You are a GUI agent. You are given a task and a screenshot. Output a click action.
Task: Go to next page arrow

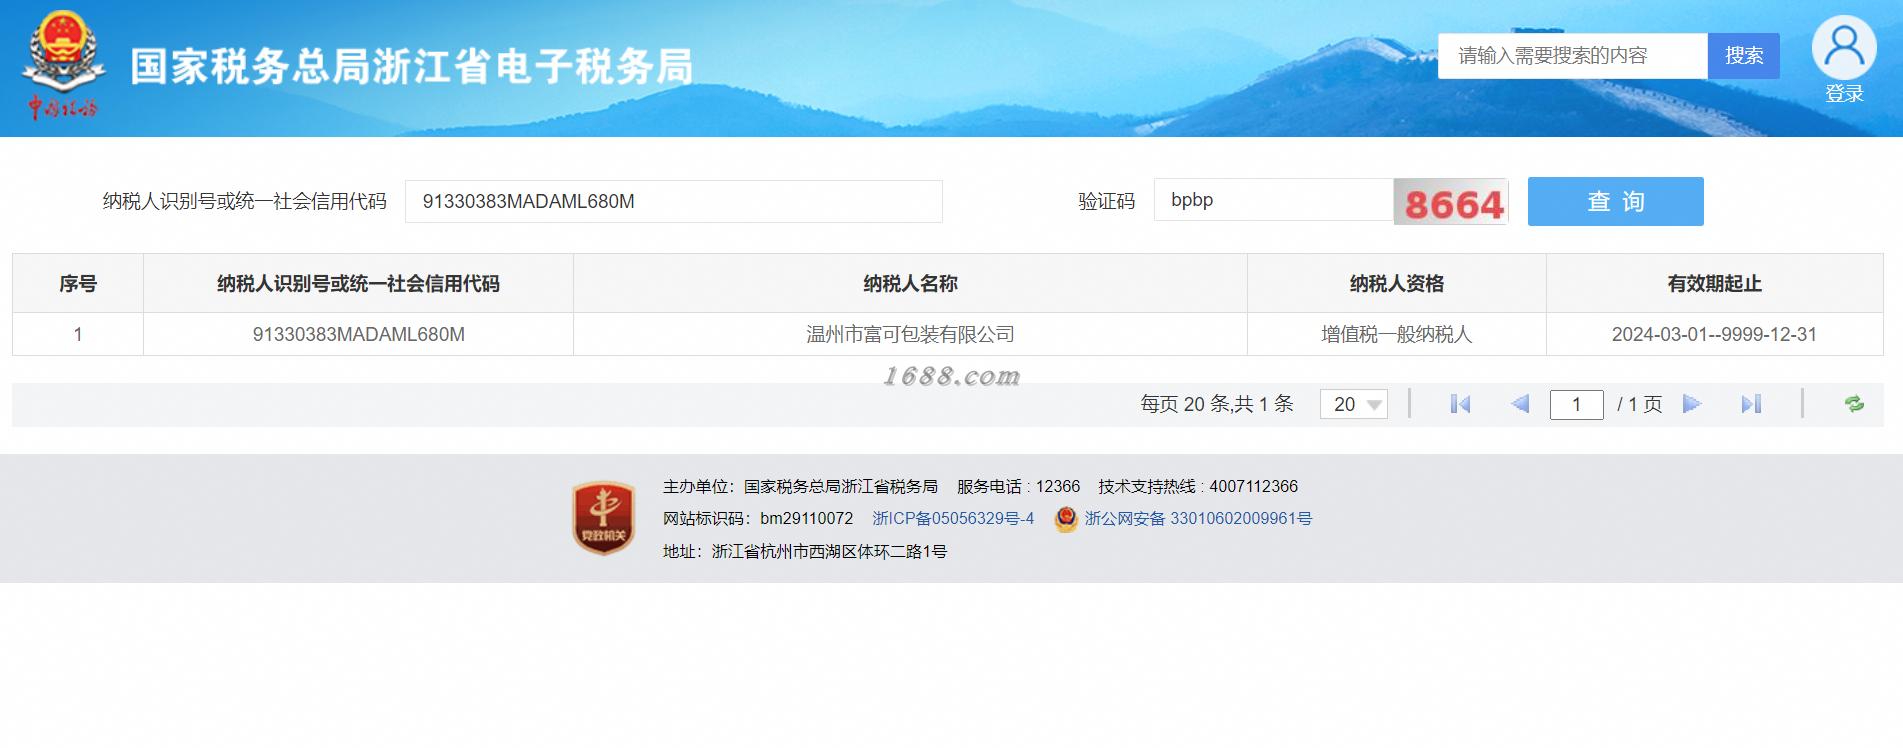pos(1692,404)
